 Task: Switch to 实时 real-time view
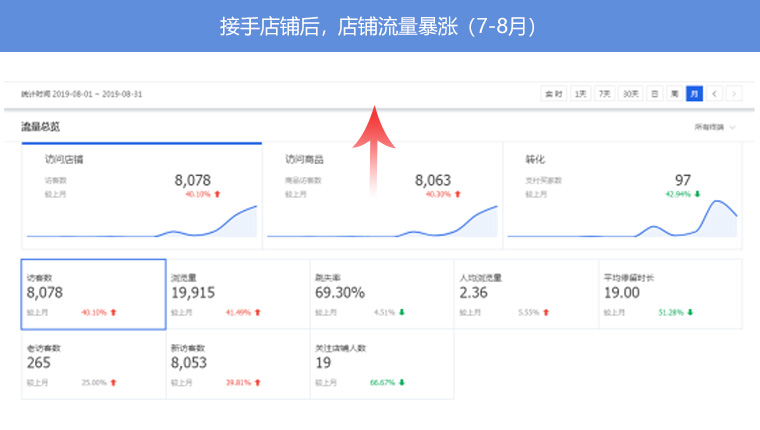(553, 94)
